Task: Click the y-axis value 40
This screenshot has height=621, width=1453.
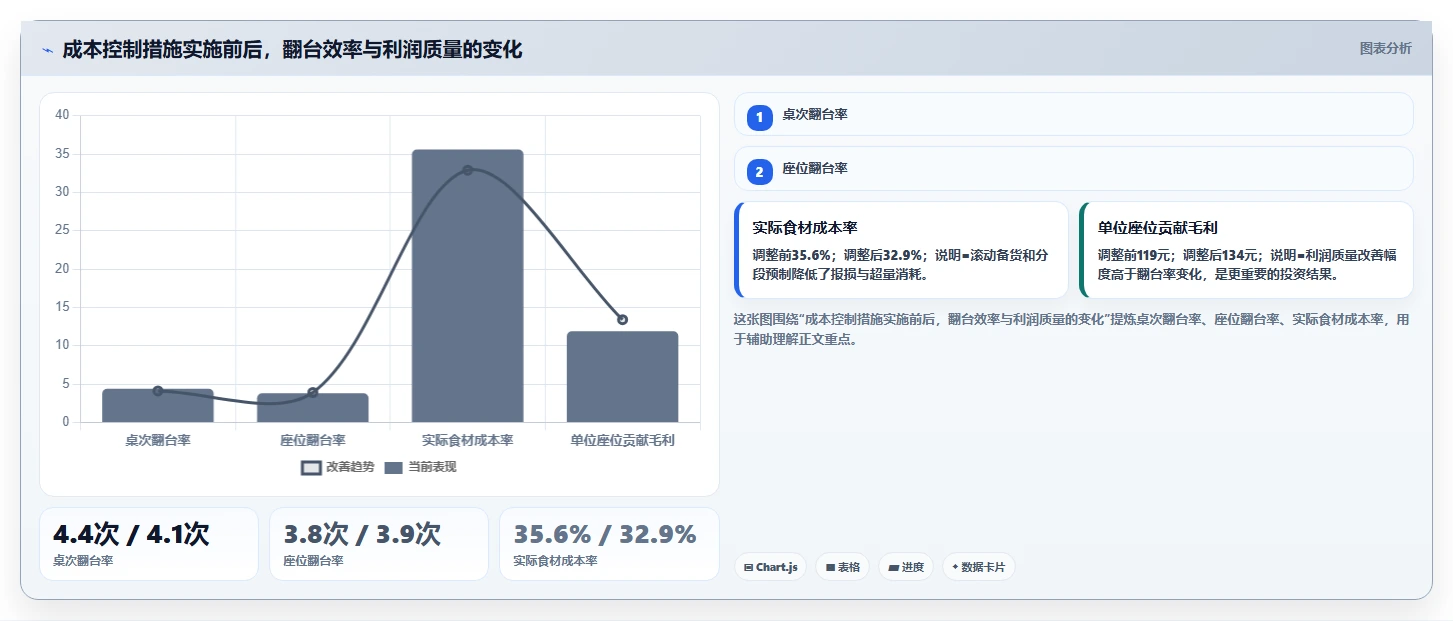Action: click(x=62, y=115)
